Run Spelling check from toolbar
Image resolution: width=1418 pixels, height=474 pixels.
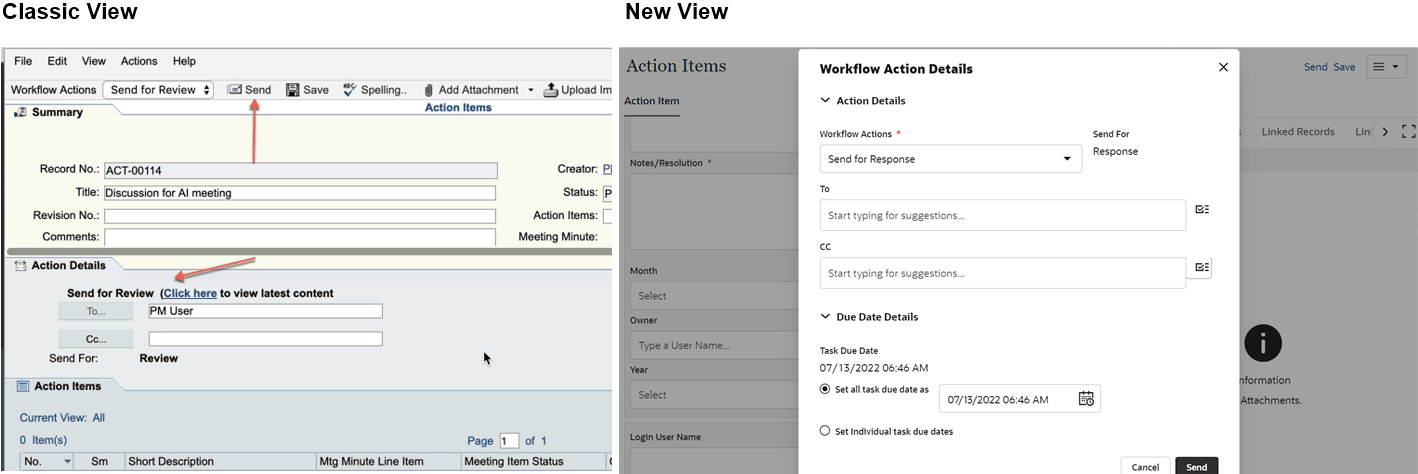click(x=375, y=90)
